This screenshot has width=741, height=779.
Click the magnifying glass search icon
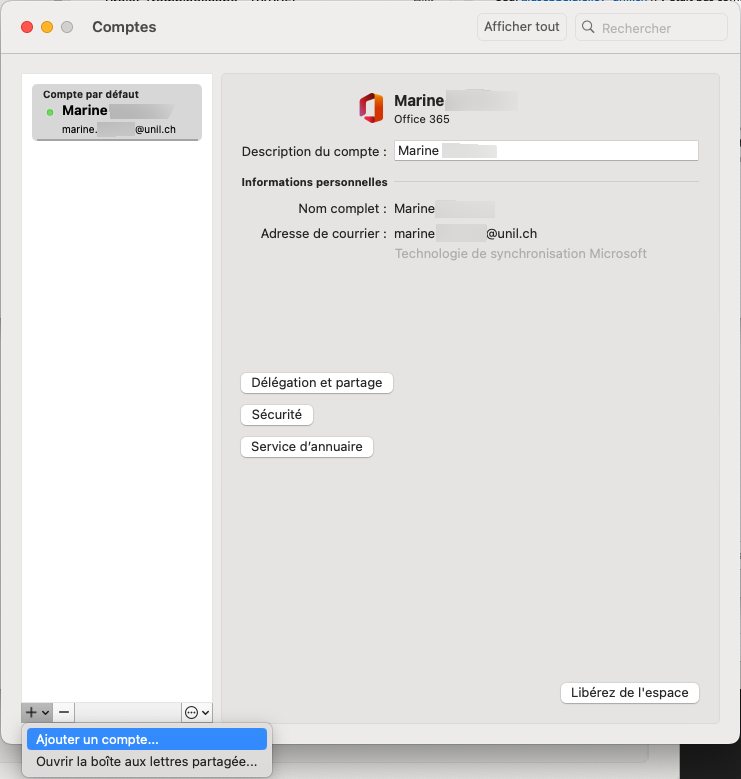click(x=588, y=28)
